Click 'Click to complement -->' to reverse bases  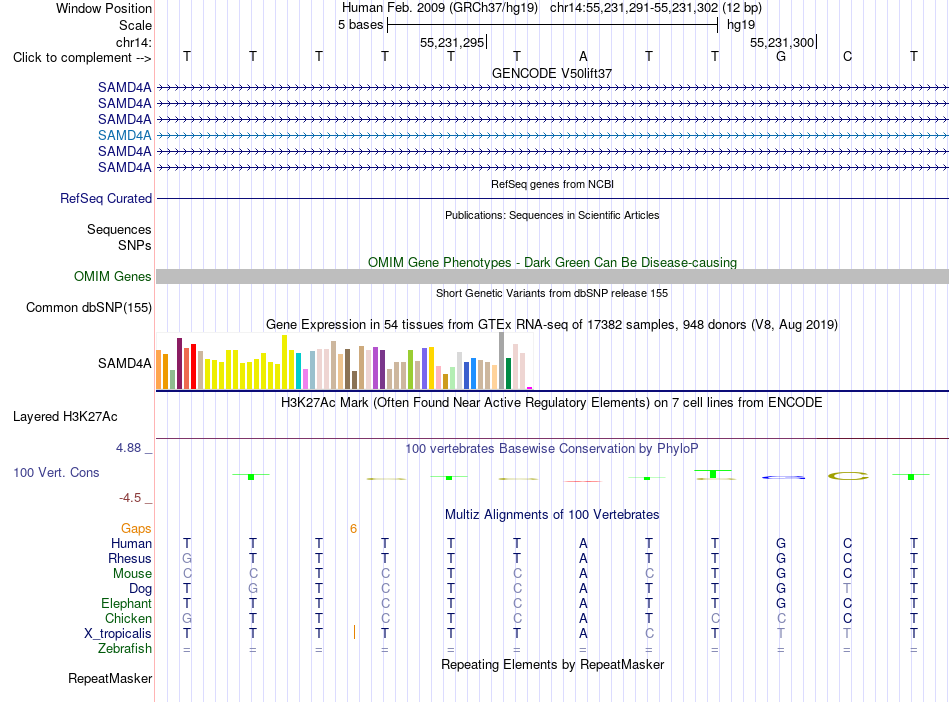coord(82,58)
